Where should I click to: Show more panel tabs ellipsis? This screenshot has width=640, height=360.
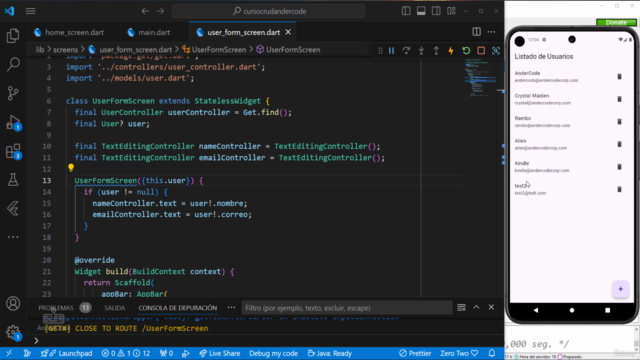point(231,308)
